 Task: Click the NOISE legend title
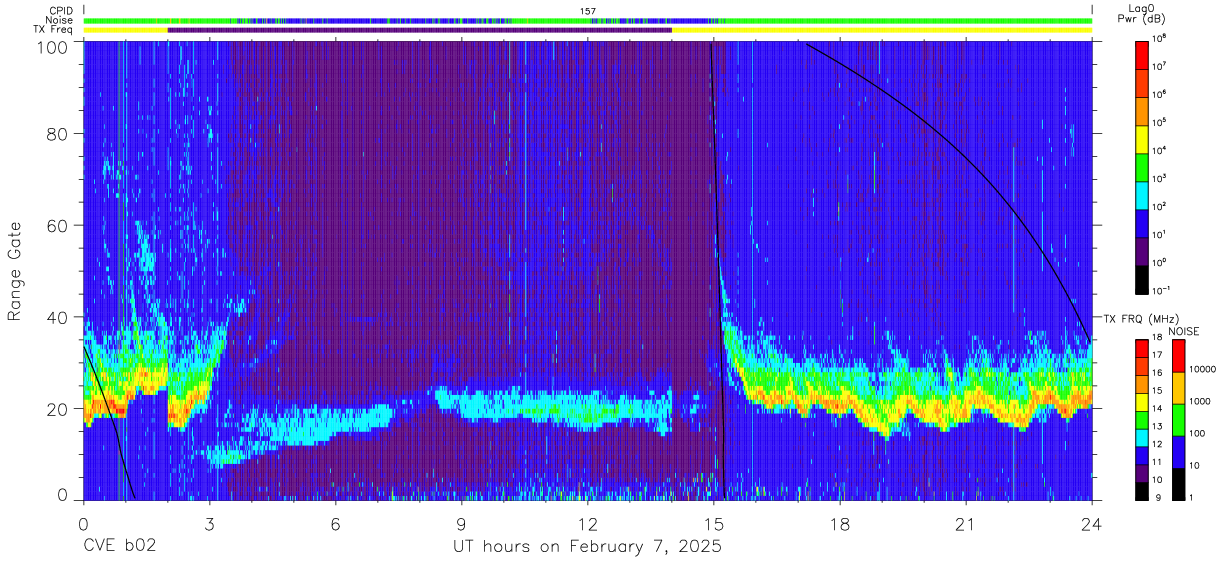click(1184, 330)
